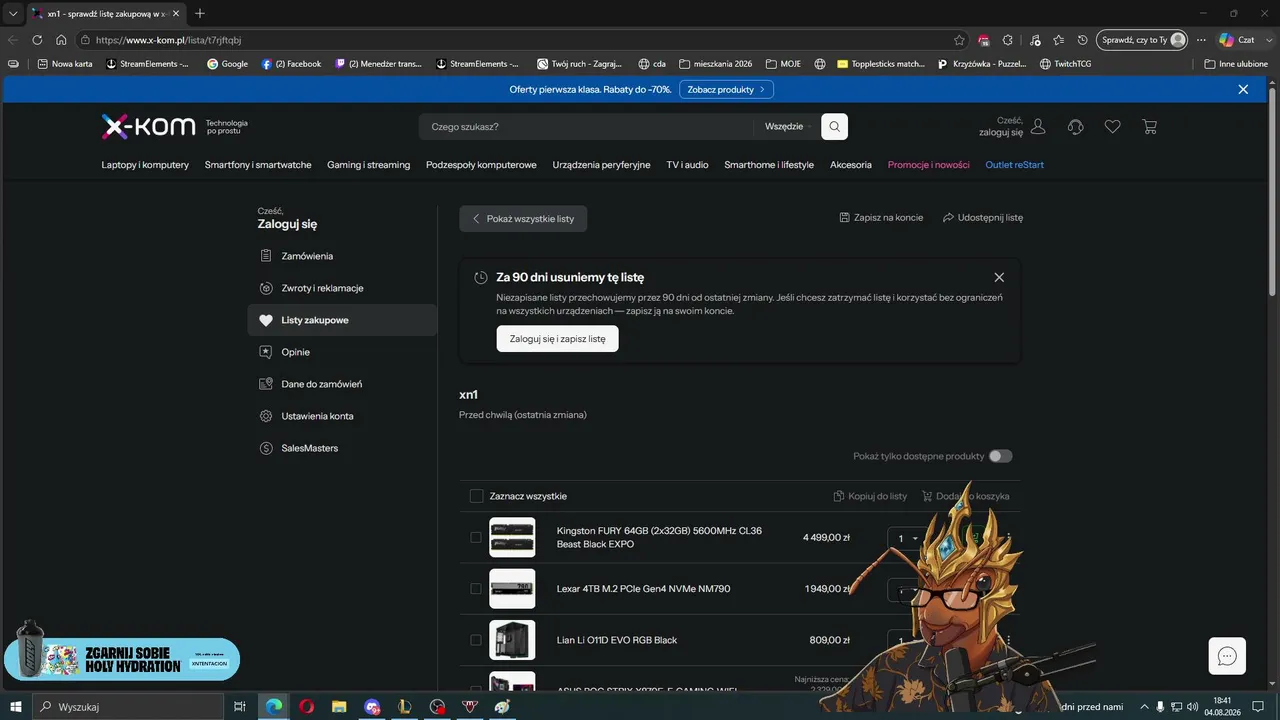Add page to favorites with star icon
1280x720 pixels.
(x=959, y=40)
